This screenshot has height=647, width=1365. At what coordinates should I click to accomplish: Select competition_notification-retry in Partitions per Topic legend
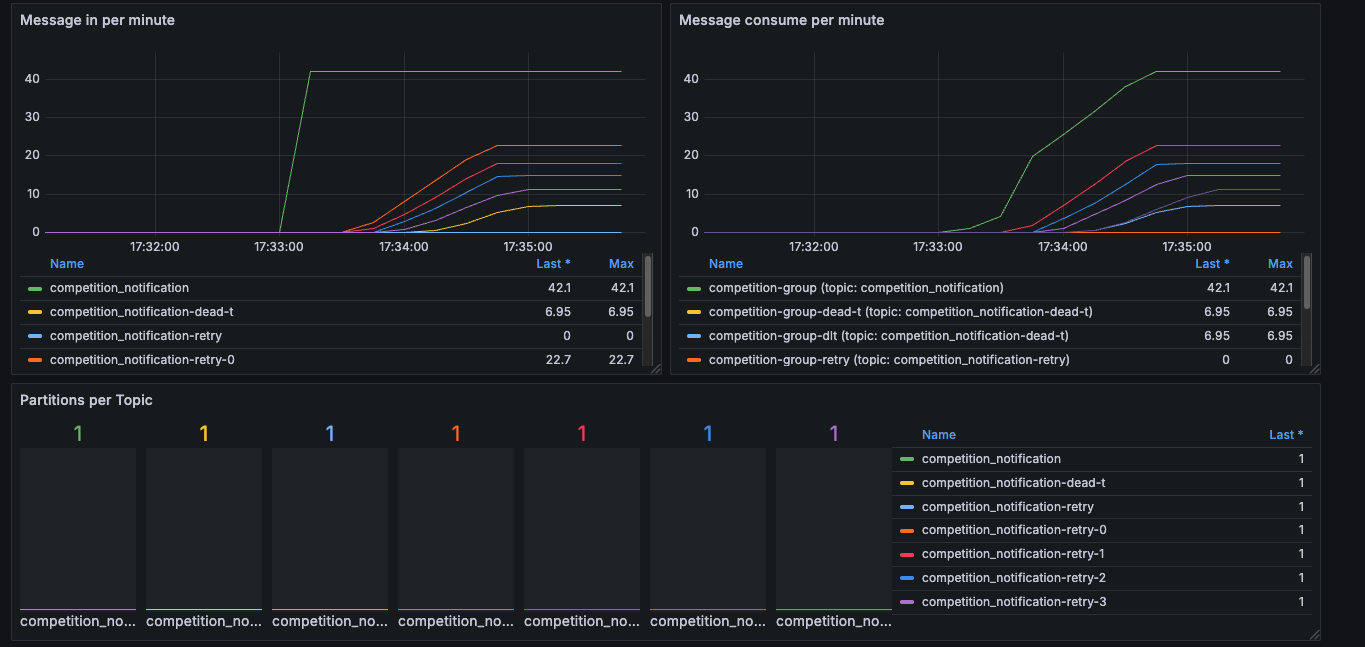pos(1007,507)
